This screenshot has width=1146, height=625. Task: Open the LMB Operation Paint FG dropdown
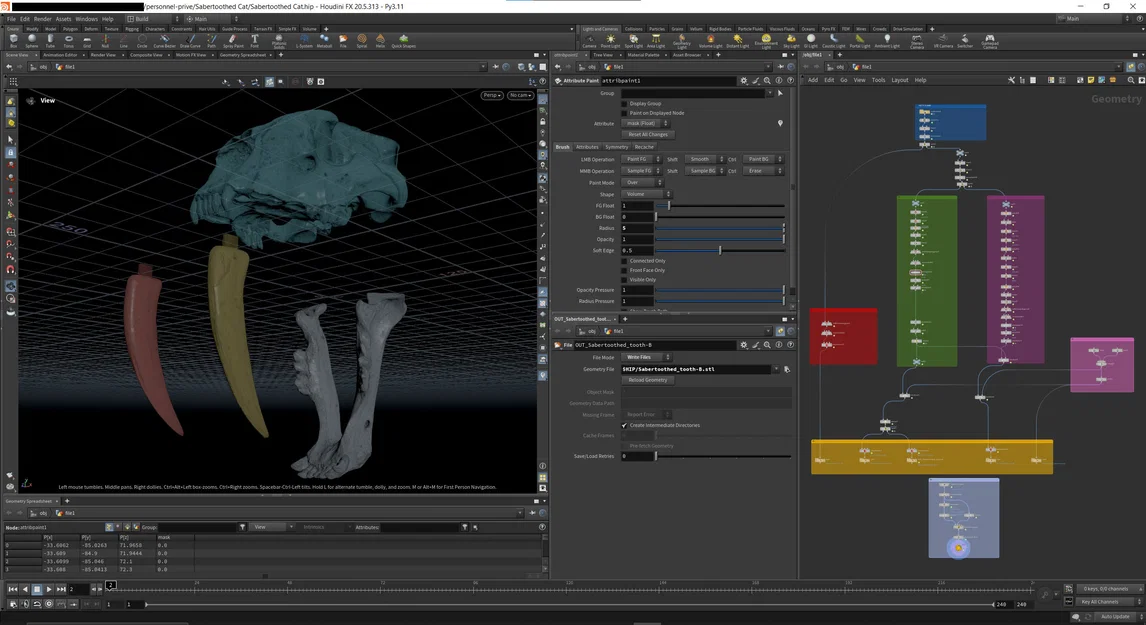640,159
